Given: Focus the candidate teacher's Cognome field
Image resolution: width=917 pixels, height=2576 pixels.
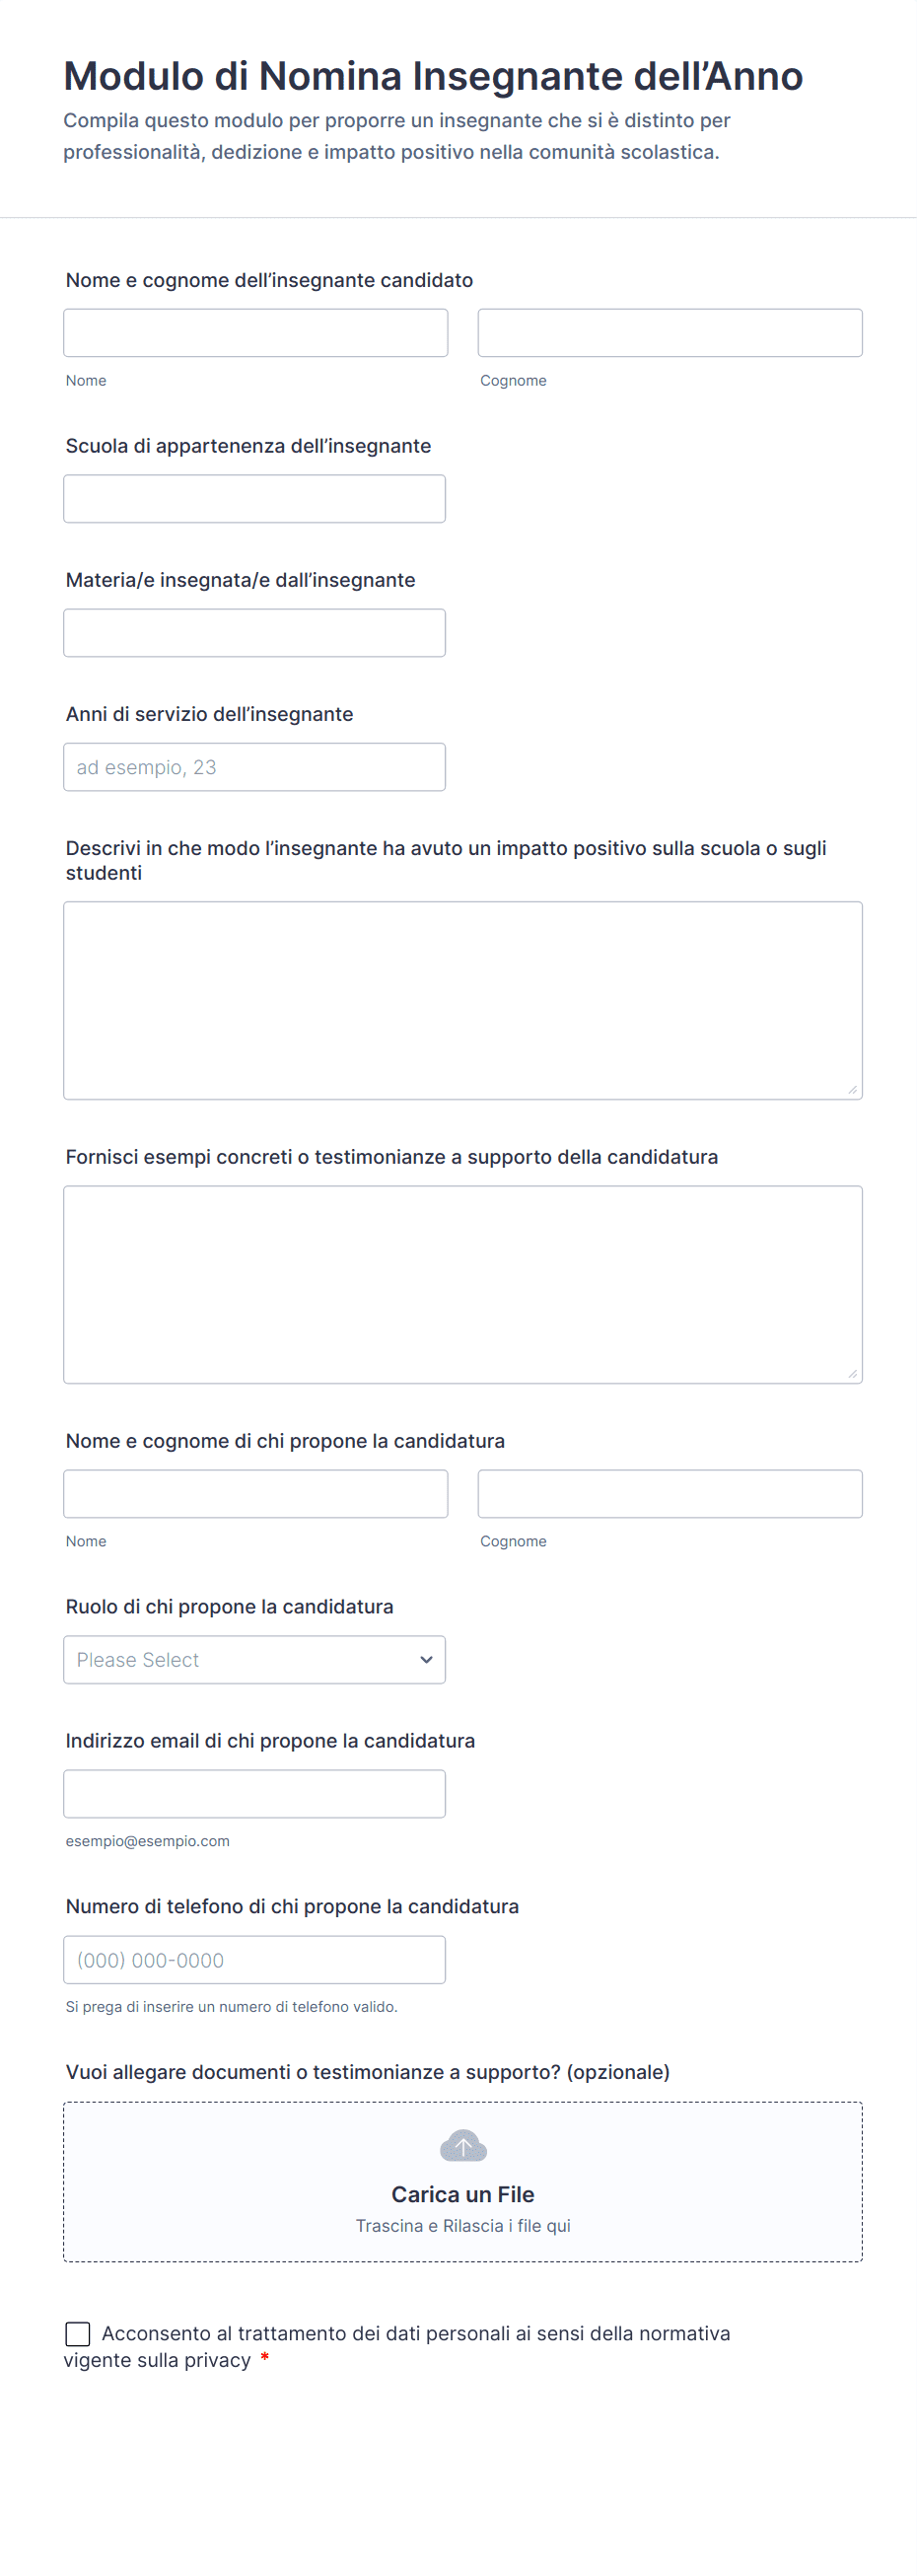Looking at the screenshot, I should coord(669,333).
